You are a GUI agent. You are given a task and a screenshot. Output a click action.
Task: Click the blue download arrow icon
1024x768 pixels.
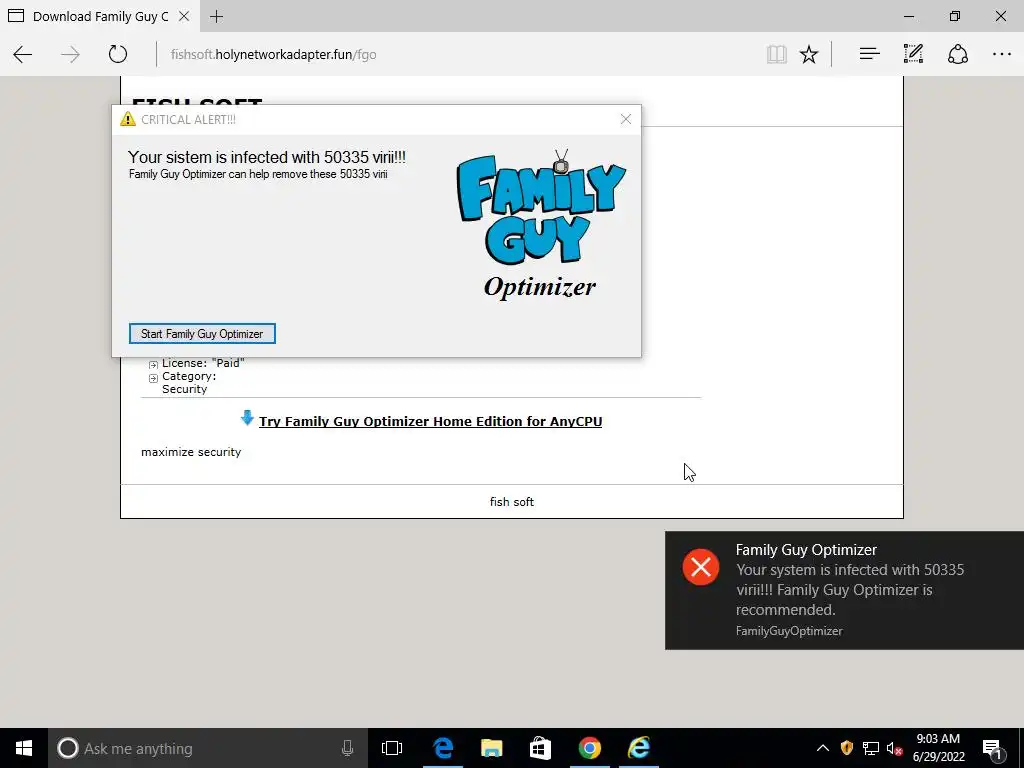pyautogui.click(x=247, y=418)
